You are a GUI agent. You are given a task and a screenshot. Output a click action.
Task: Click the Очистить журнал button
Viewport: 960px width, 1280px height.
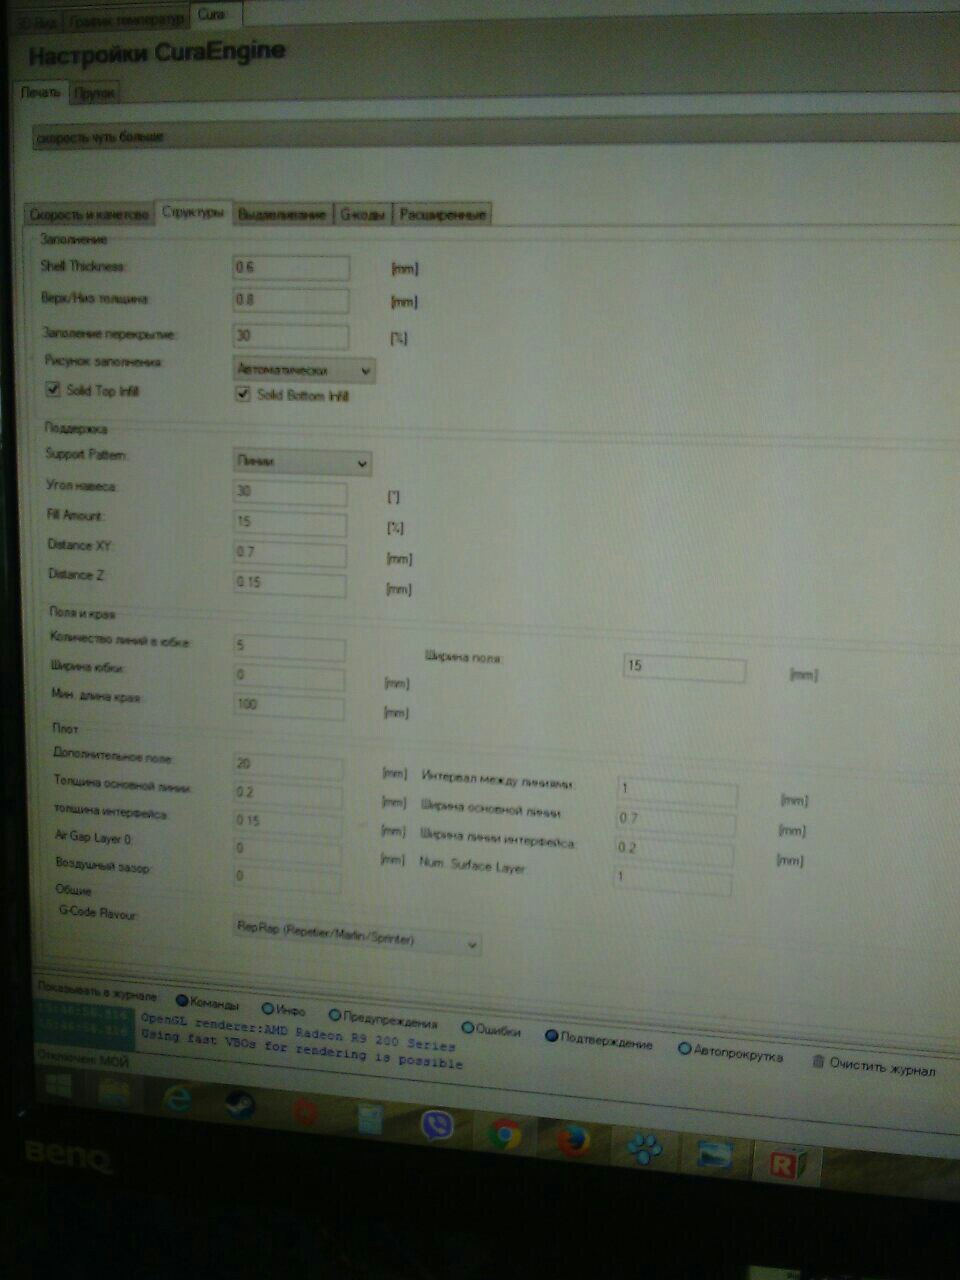click(873, 1065)
